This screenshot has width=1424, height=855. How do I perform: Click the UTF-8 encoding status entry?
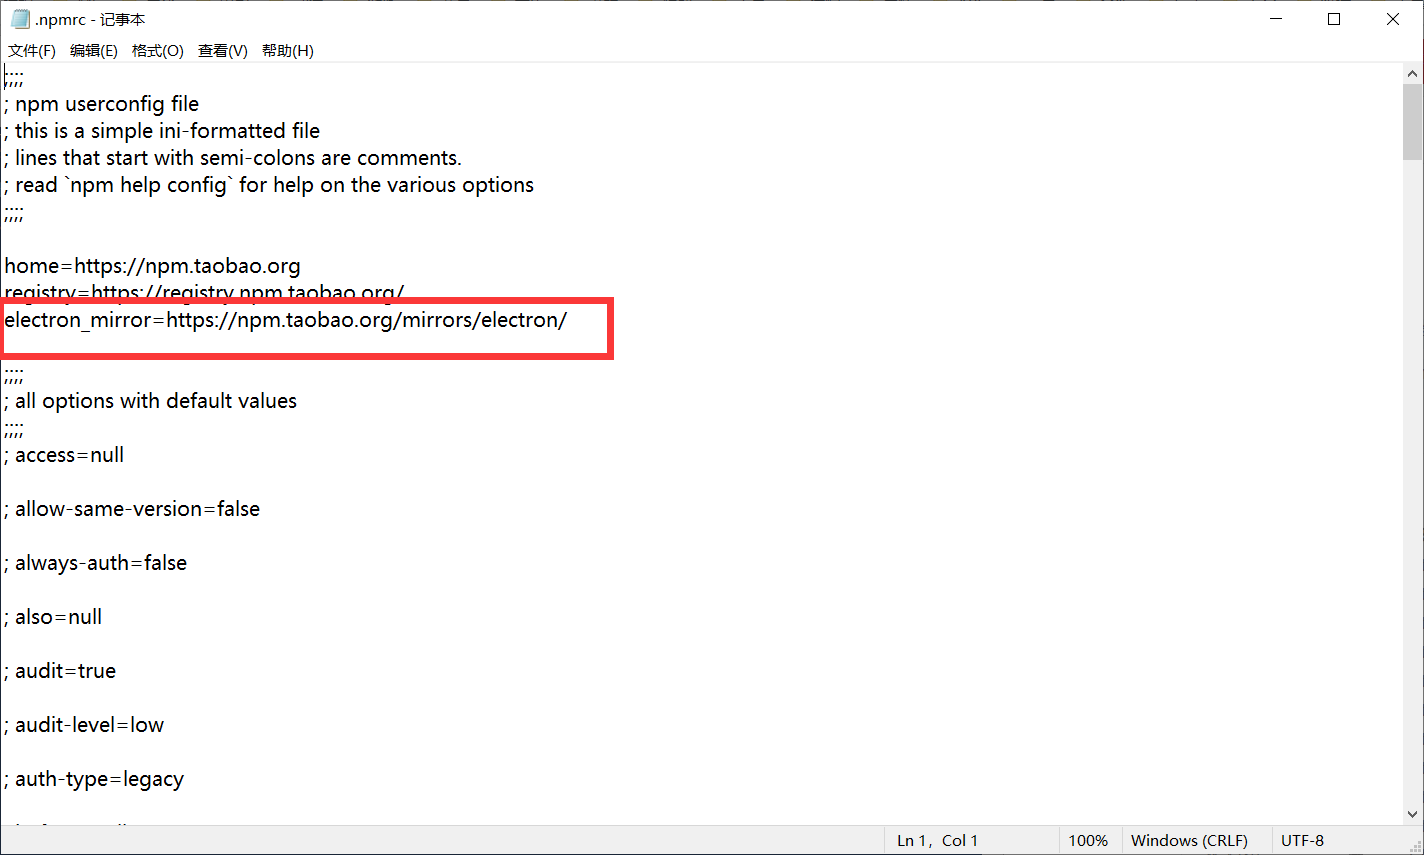pos(1302,841)
